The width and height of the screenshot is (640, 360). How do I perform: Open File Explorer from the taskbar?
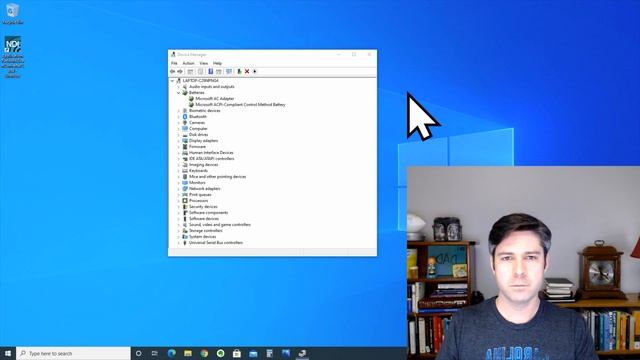[188, 353]
